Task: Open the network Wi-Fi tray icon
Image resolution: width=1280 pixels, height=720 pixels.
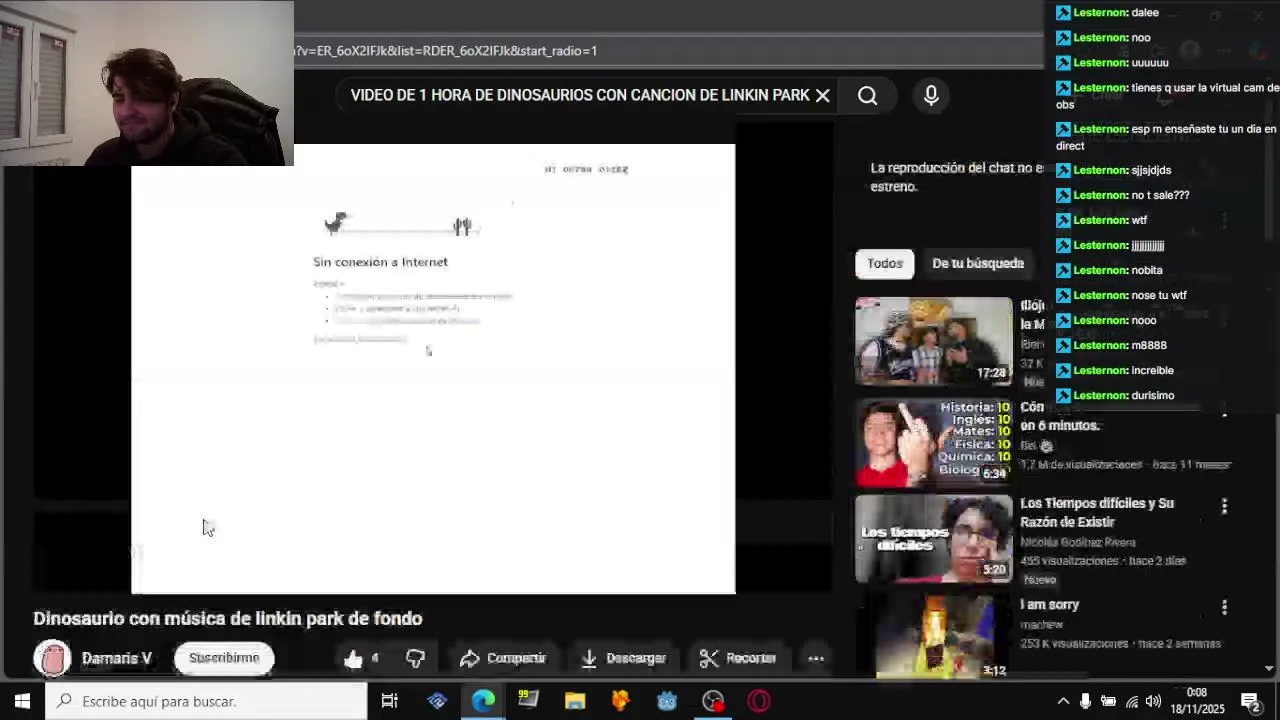Action: (1131, 701)
